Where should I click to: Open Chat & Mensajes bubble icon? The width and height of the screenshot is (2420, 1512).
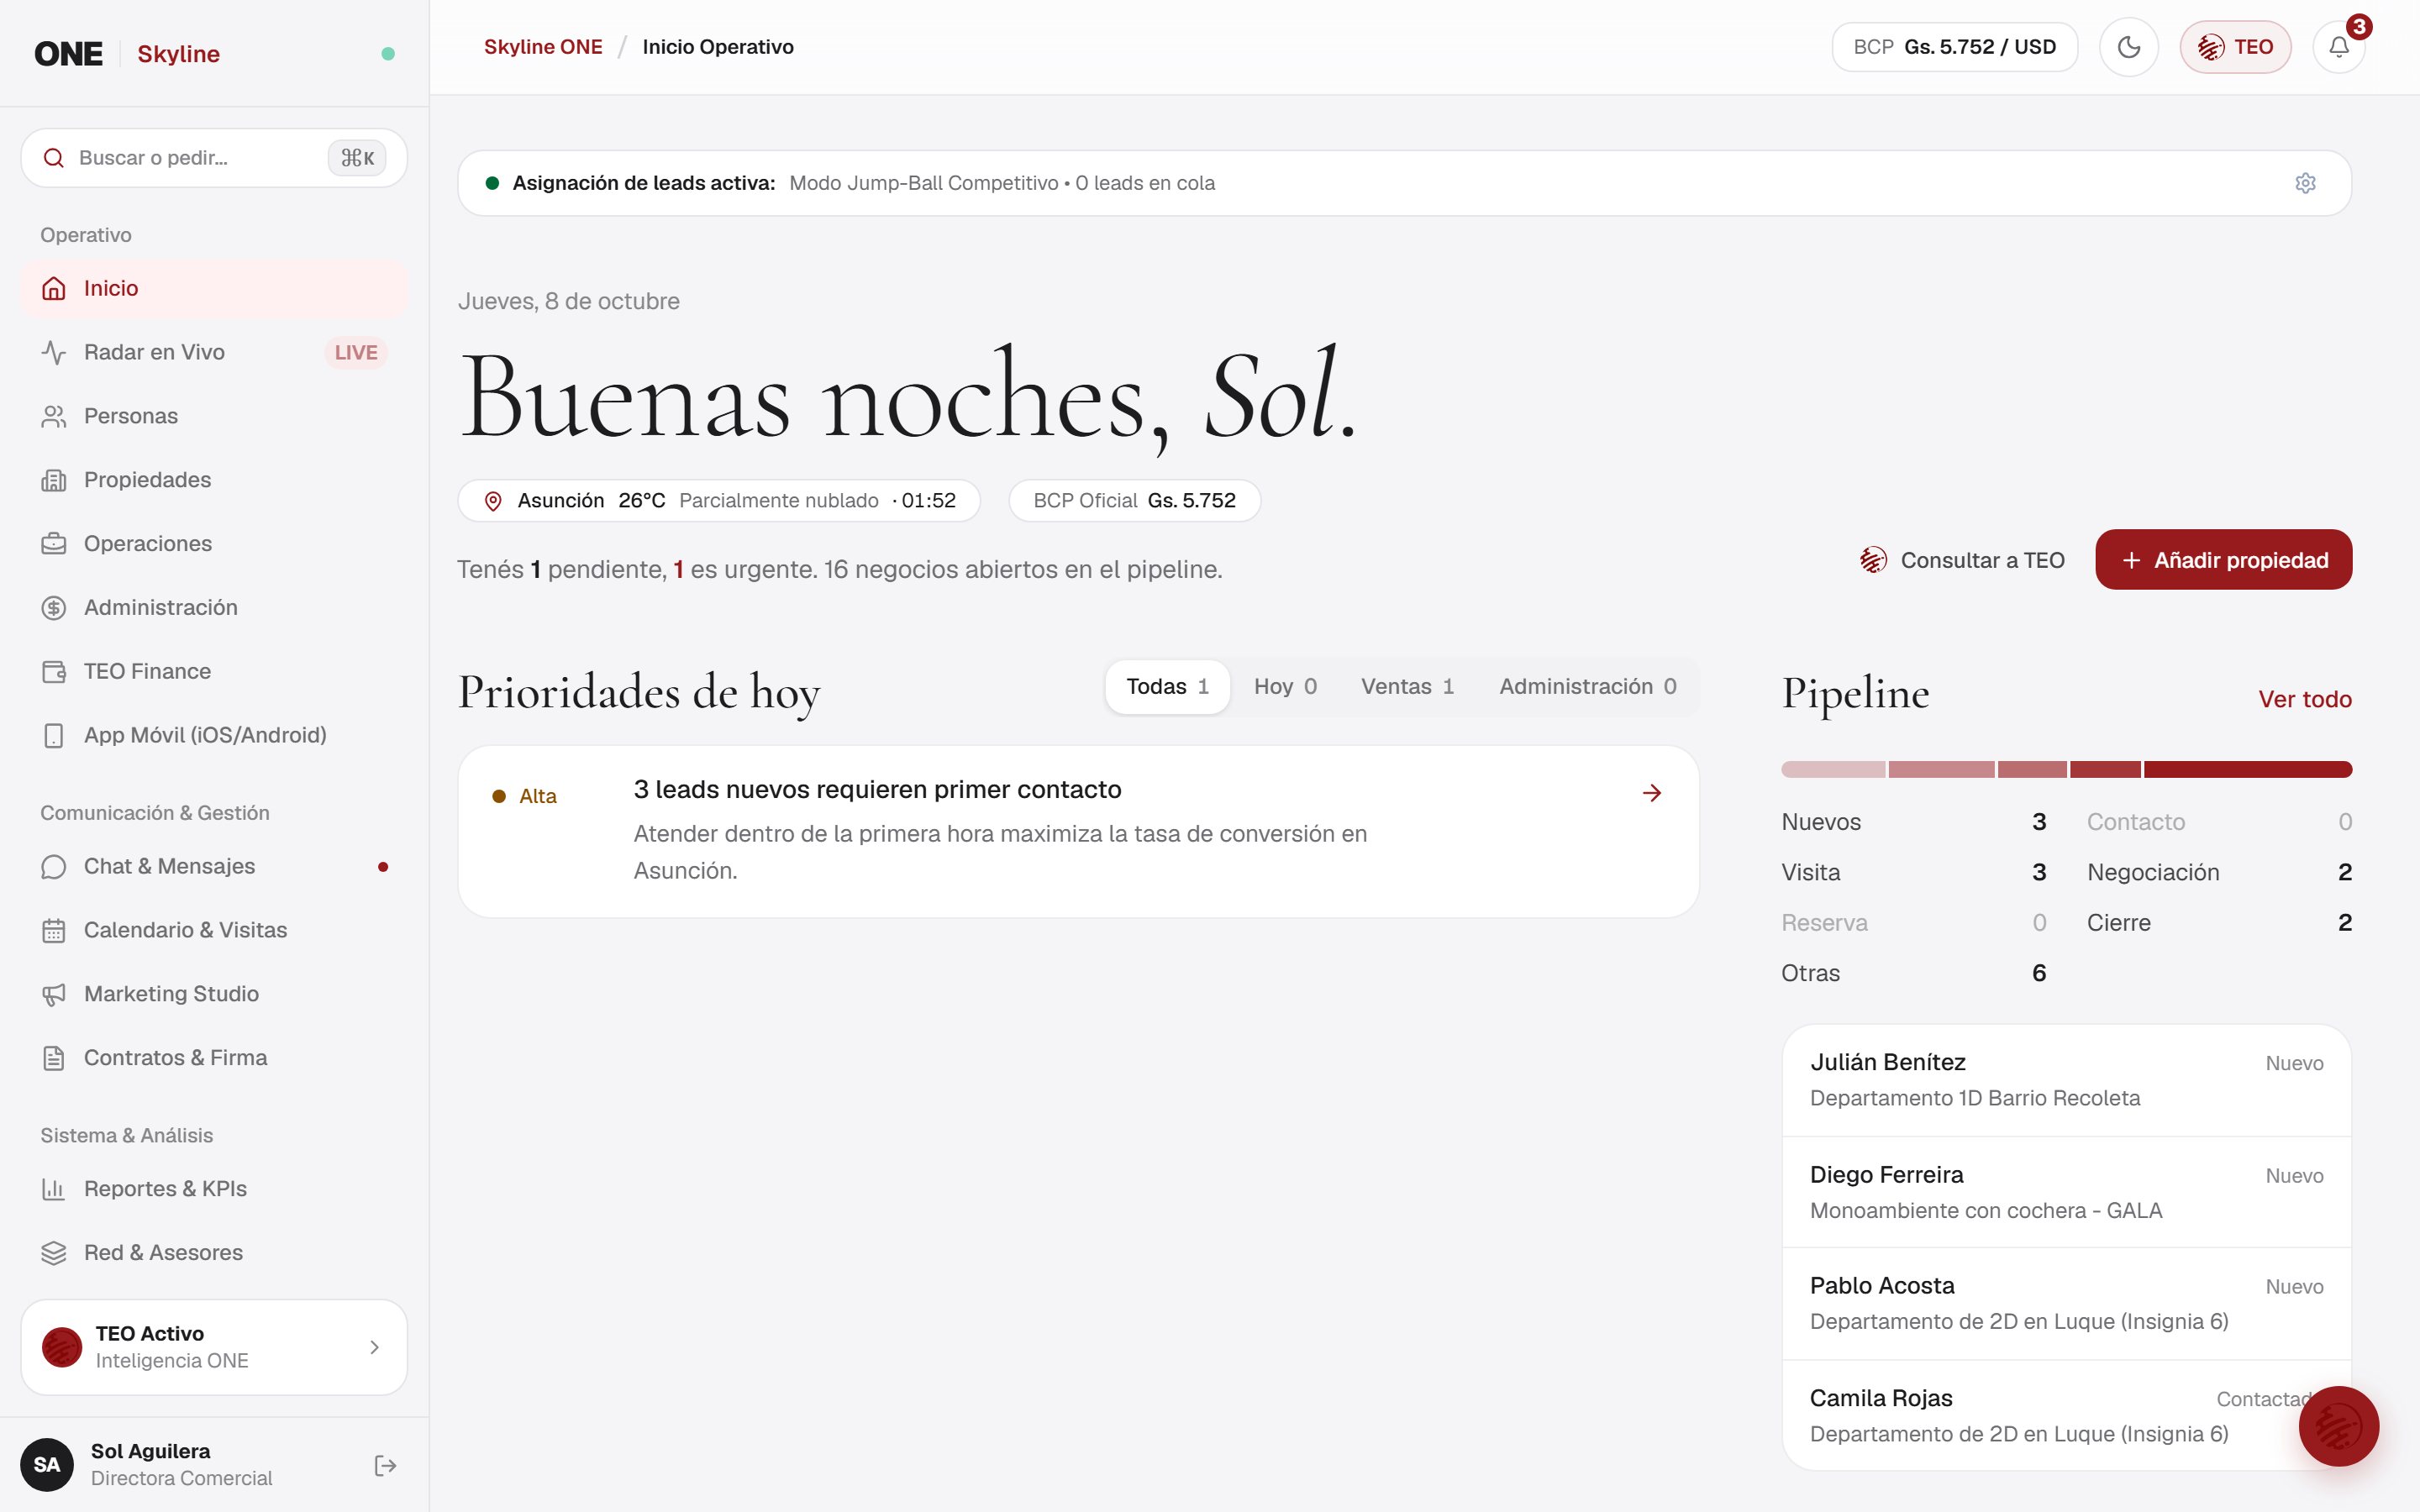pyautogui.click(x=54, y=867)
